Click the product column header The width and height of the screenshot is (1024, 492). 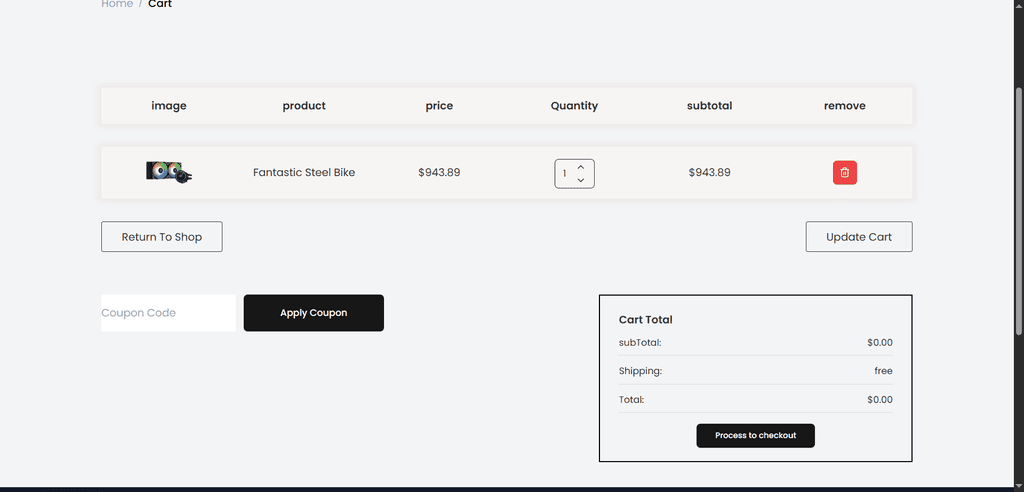304,106
